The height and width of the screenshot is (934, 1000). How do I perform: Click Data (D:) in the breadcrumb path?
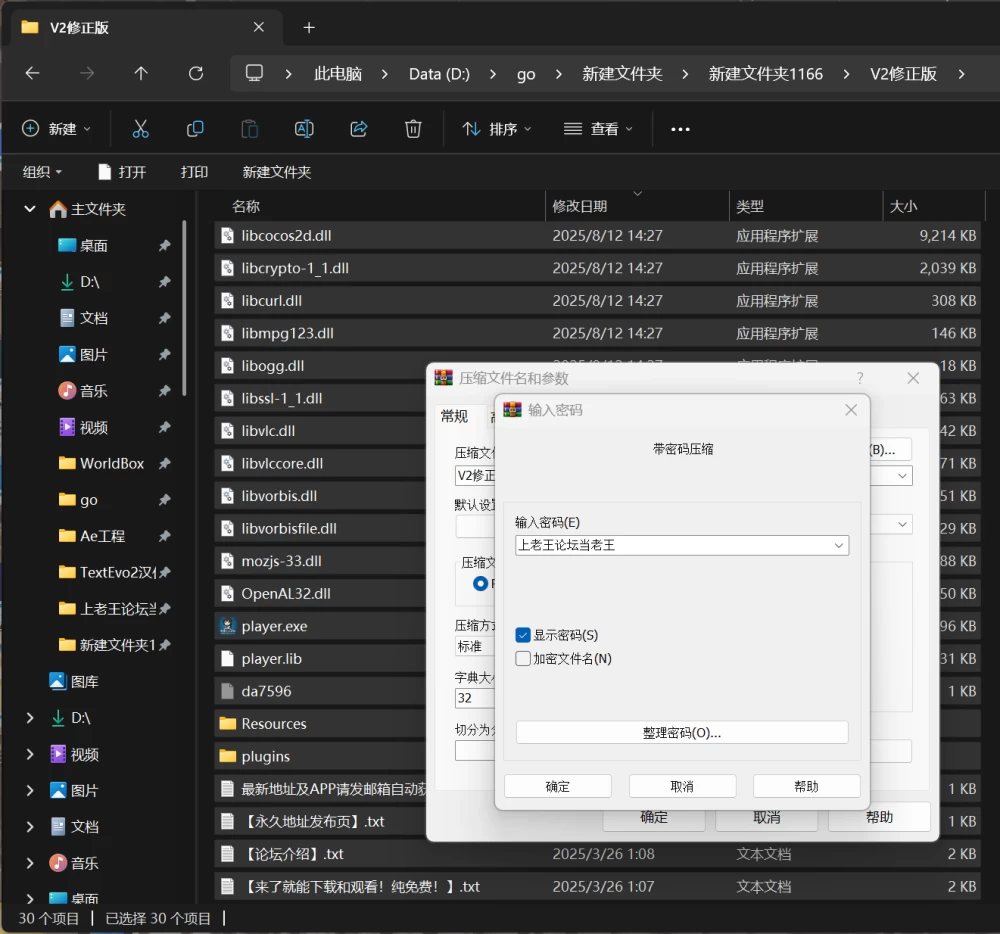click(x=439, y=74)
